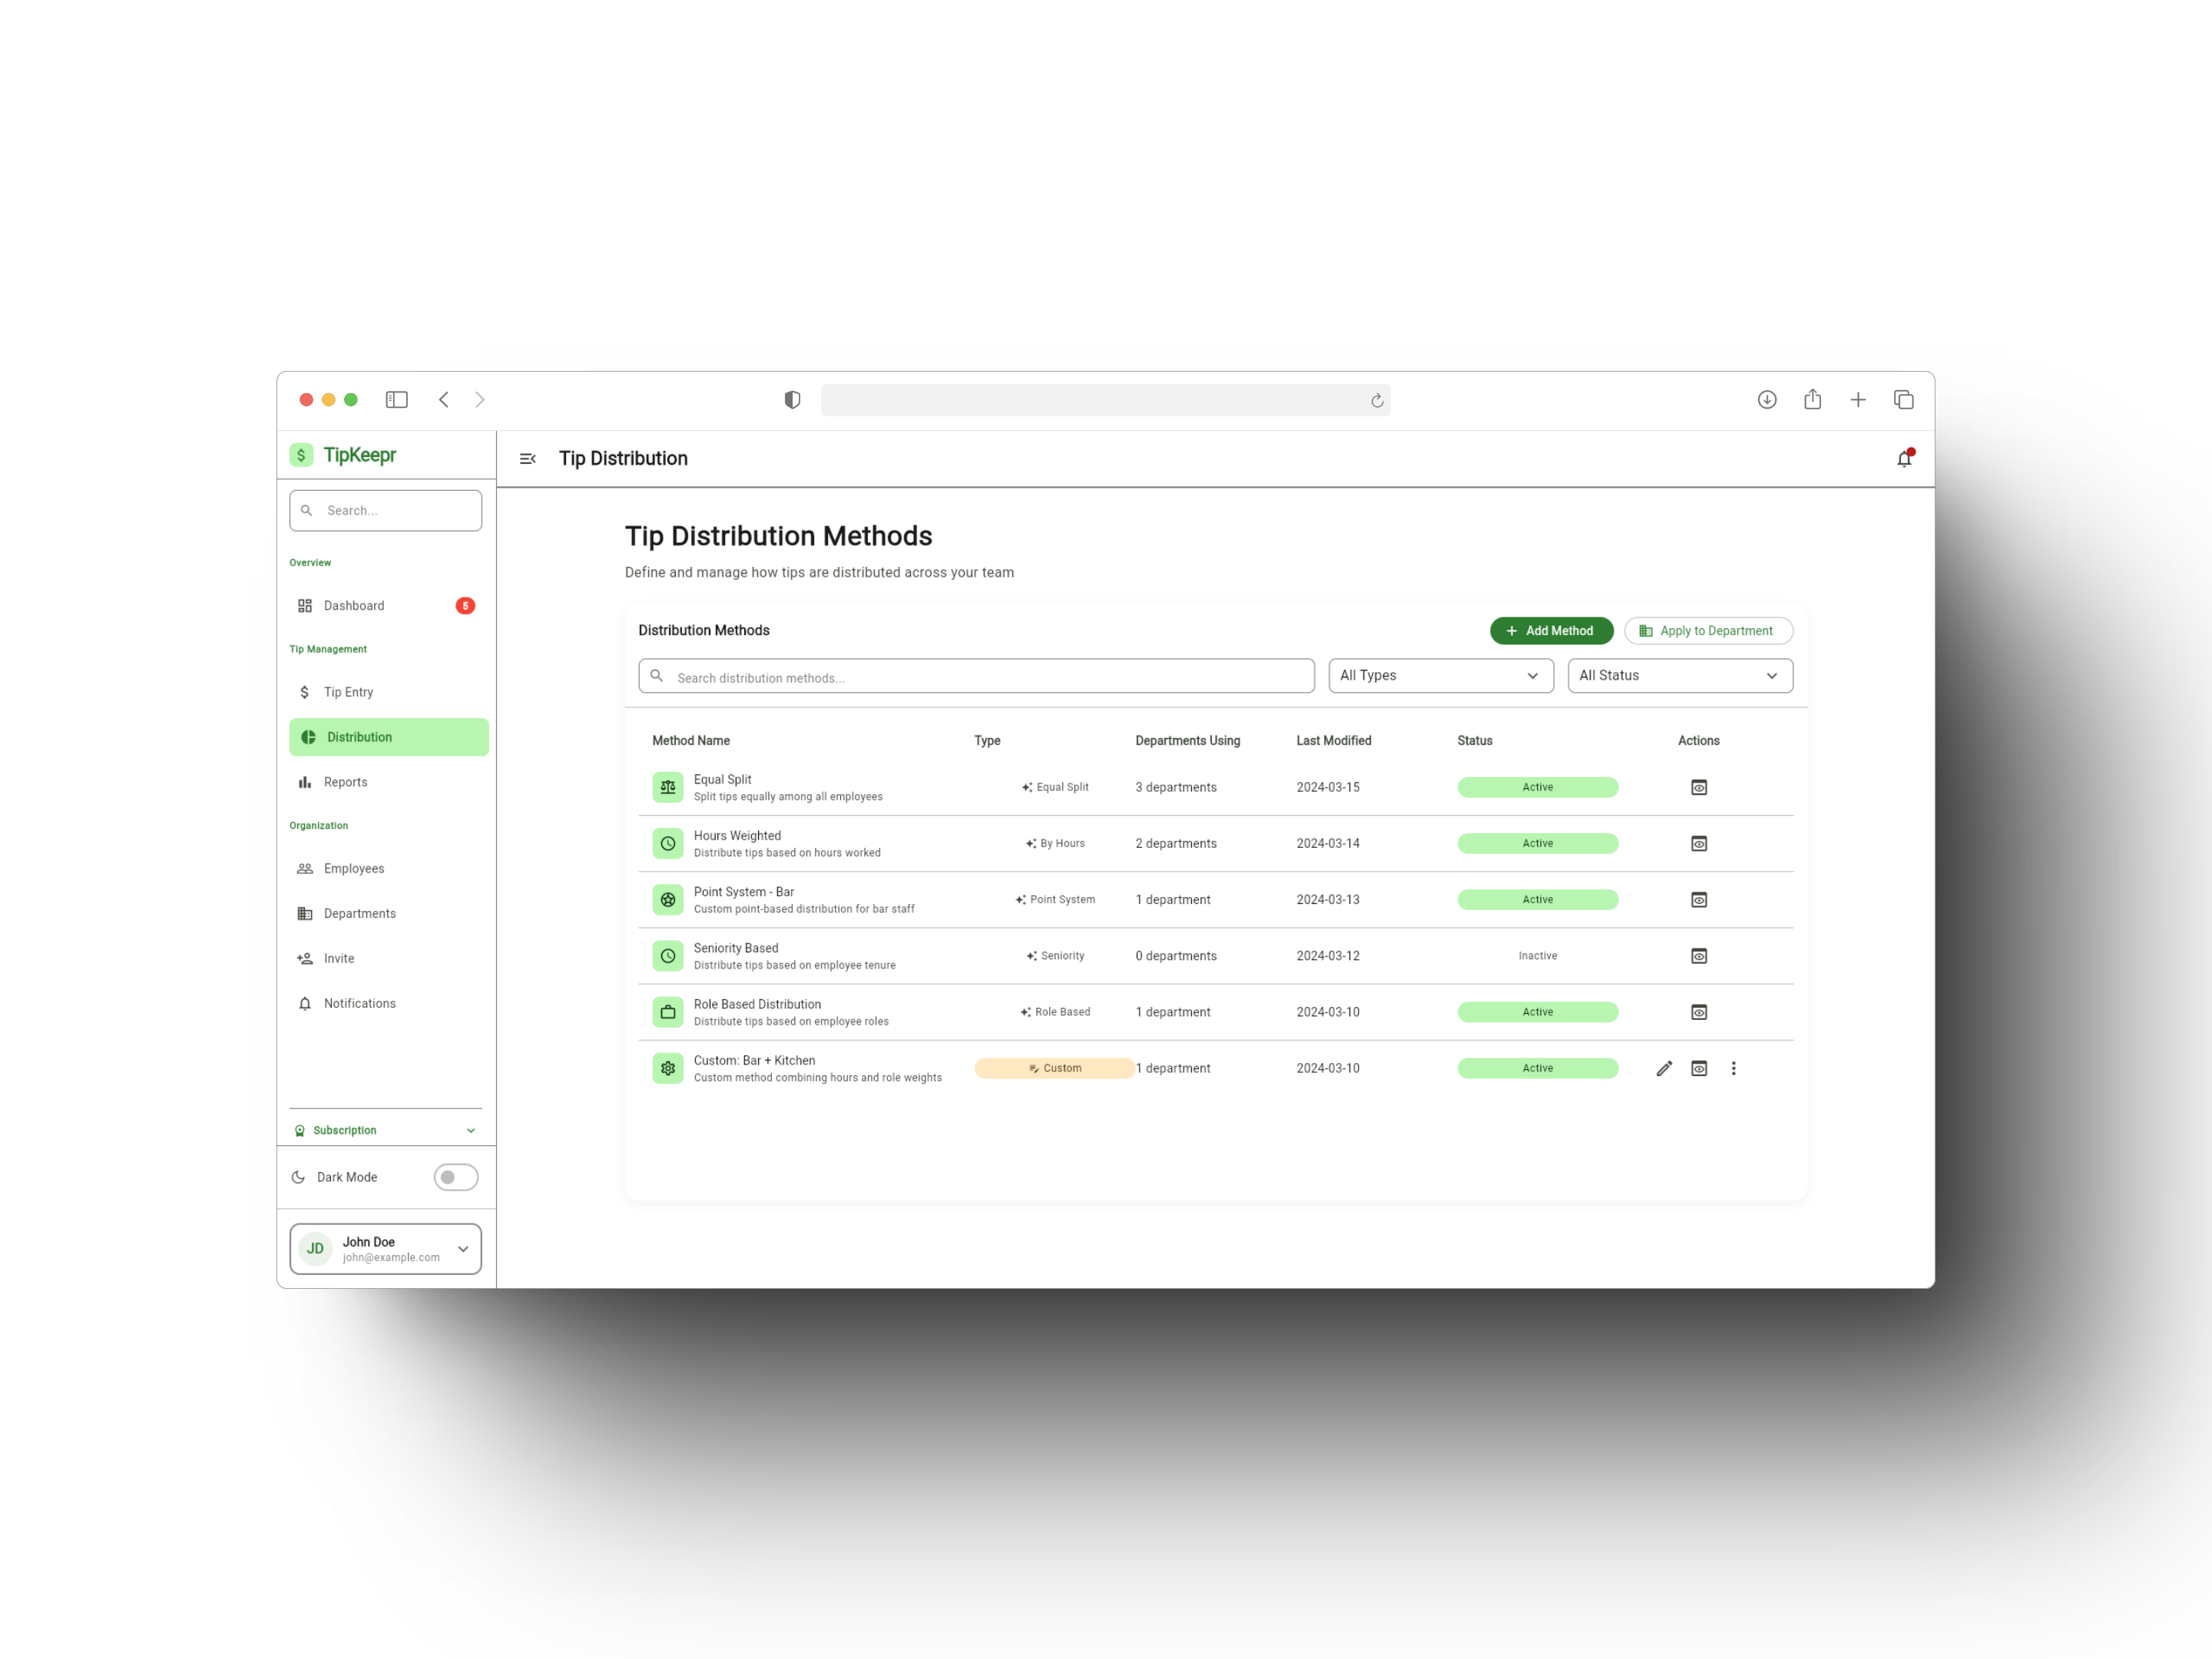The width and height of the screenshot is (2212, 1659).
Task: Go to Tip Entry in sidebar
Action: 348,692
